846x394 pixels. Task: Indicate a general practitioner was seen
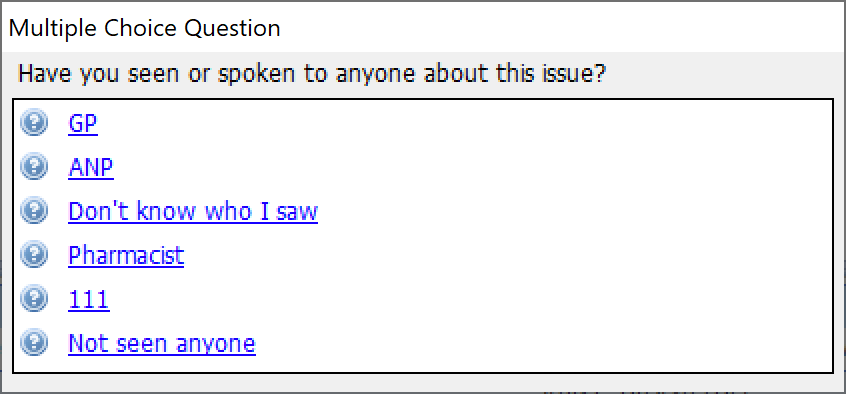coord(83,124)
